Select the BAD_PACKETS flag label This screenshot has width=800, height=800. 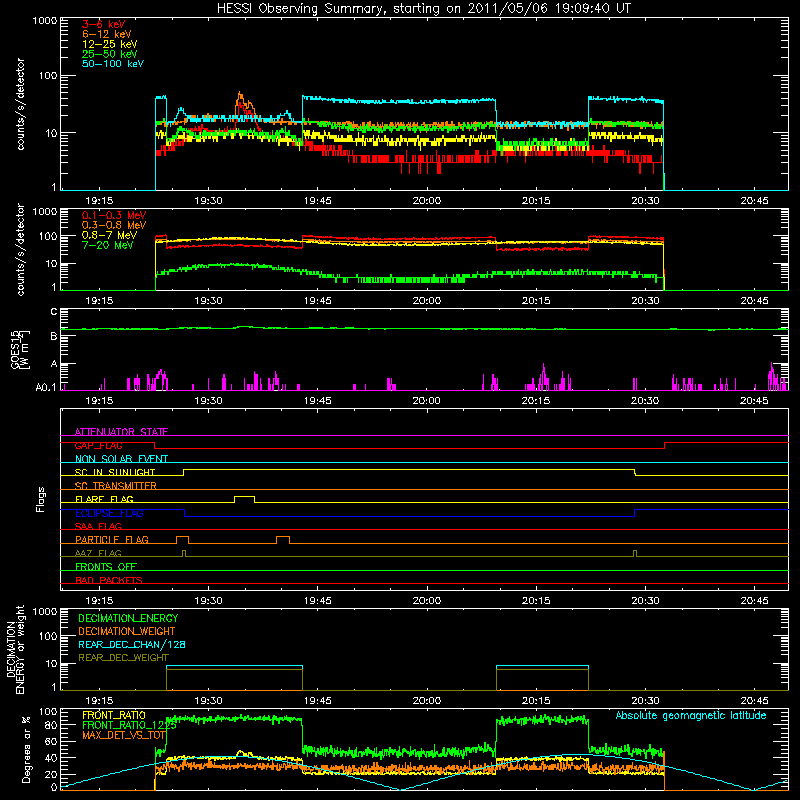point(109,580)
